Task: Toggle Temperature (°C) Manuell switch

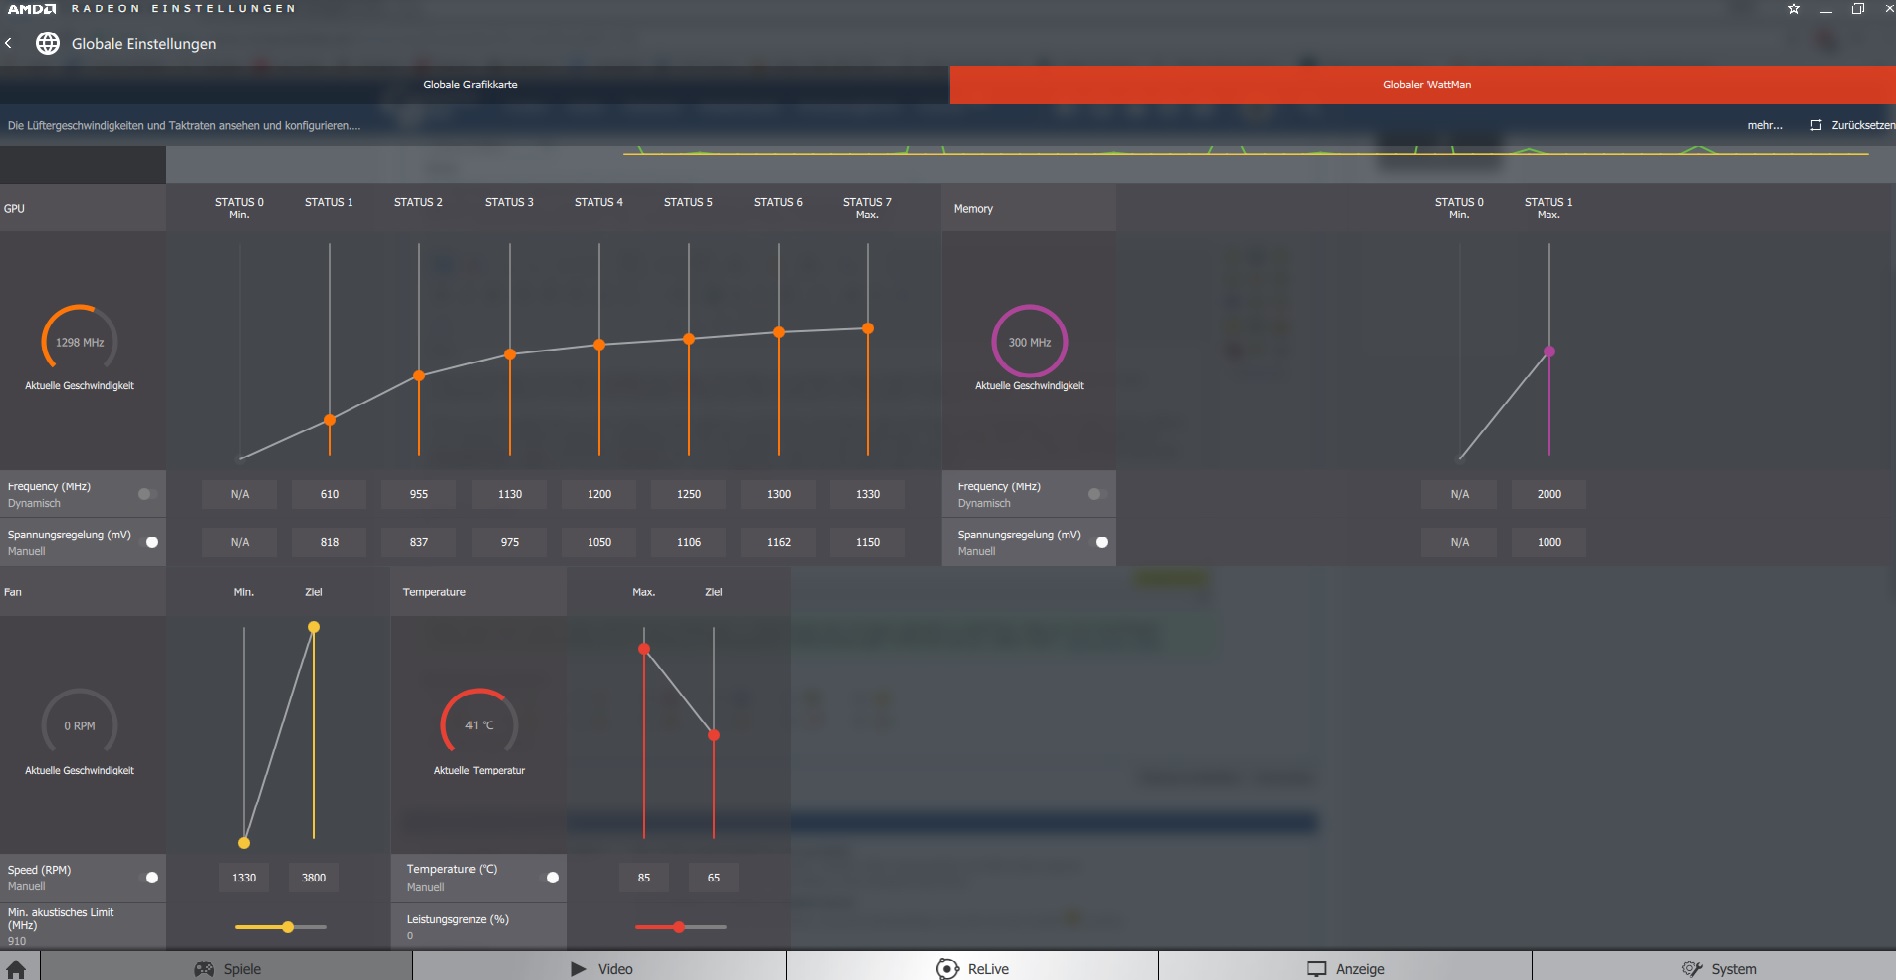Action: coord(548,877)
